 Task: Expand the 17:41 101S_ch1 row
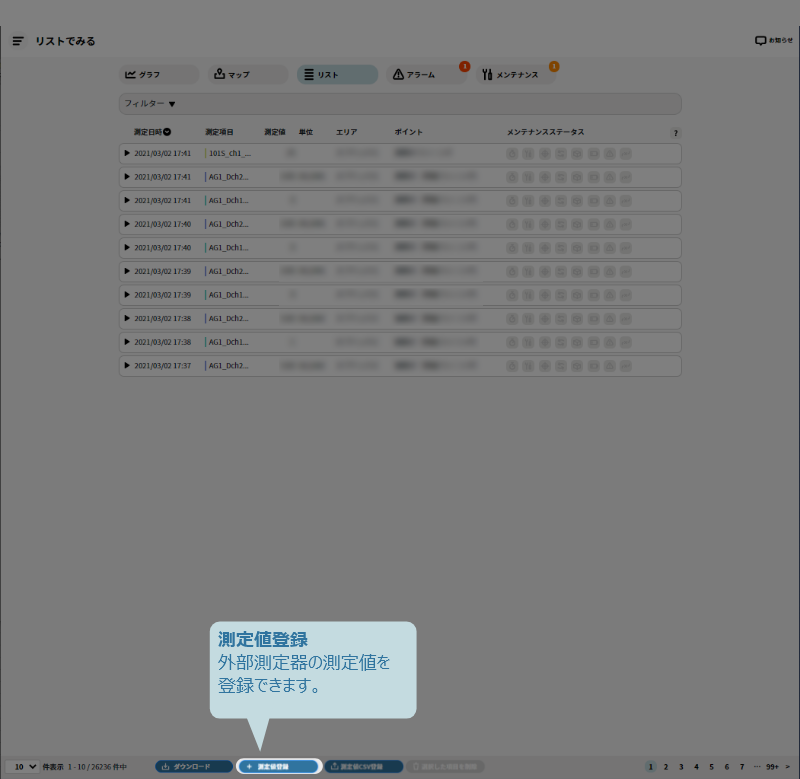[127, 153]
